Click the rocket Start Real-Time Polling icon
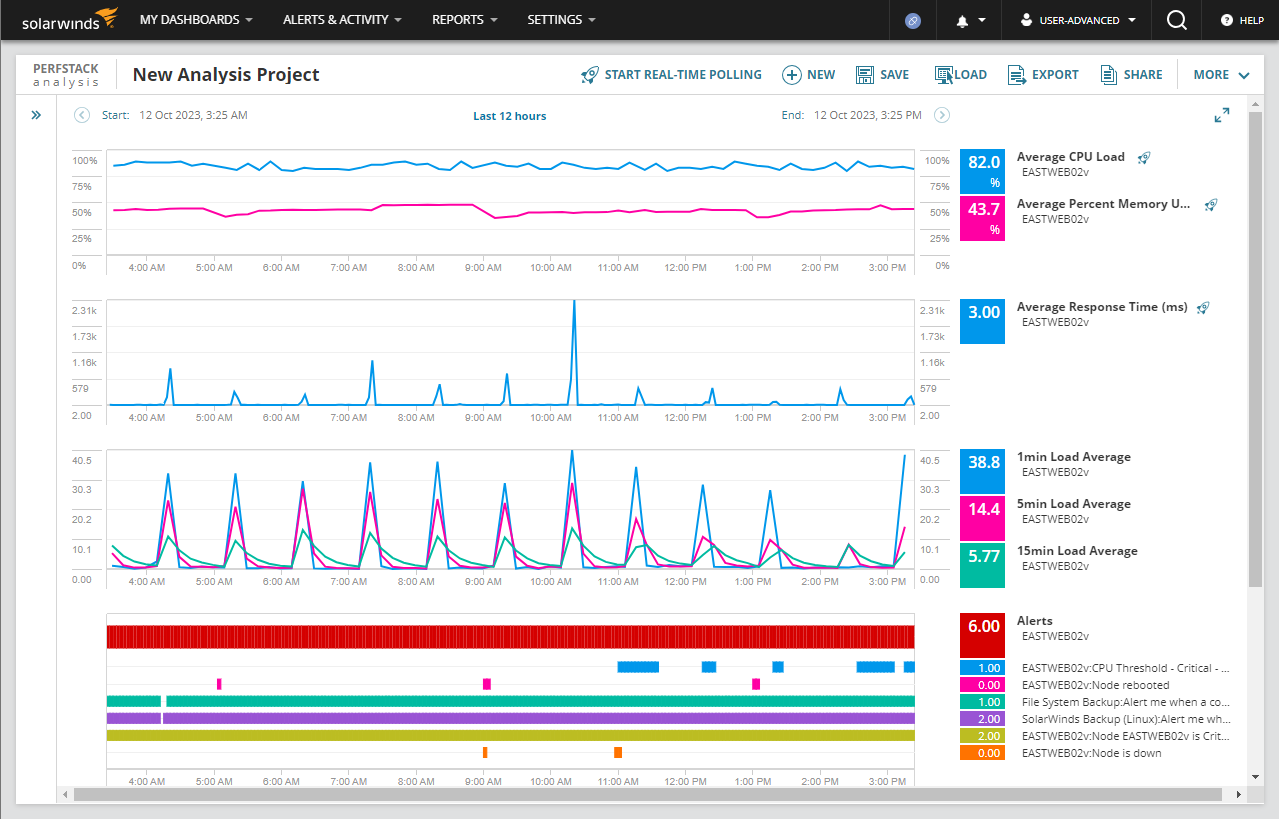Viewport: 1279px width, 819px height. tap(590, 75)
